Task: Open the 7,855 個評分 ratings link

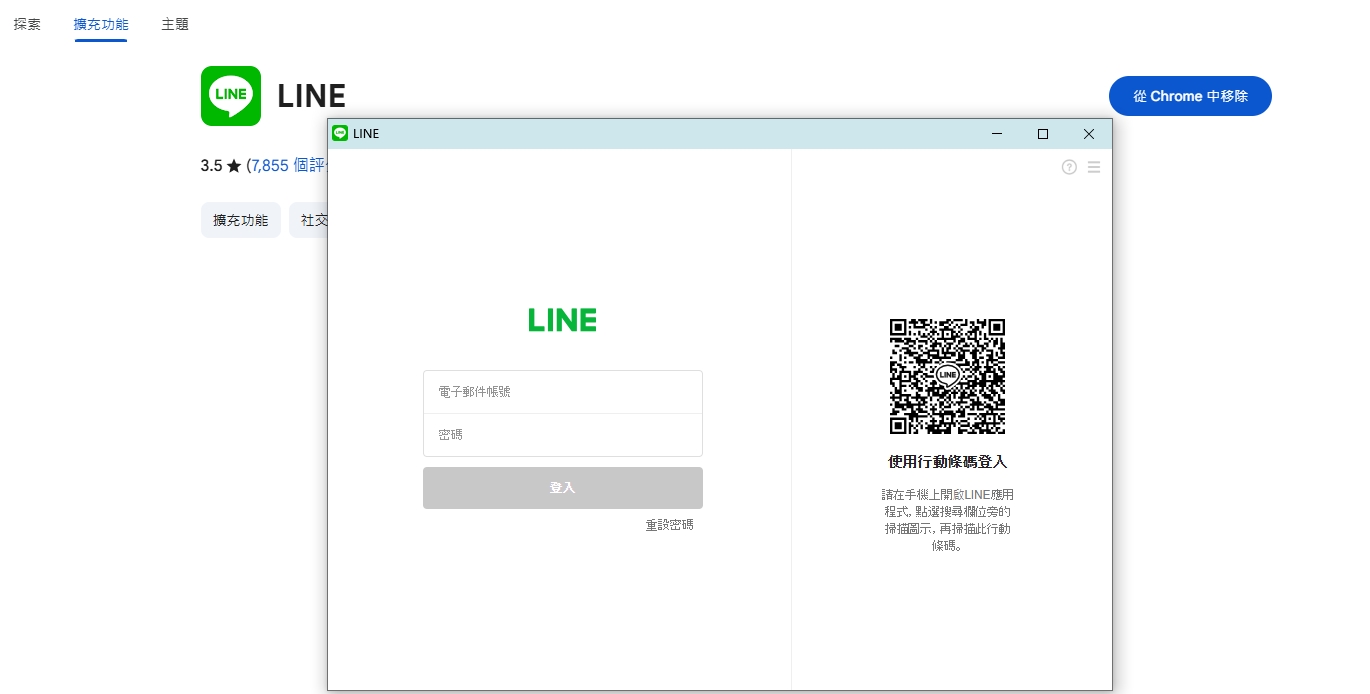Action: (x=289, y=166)
